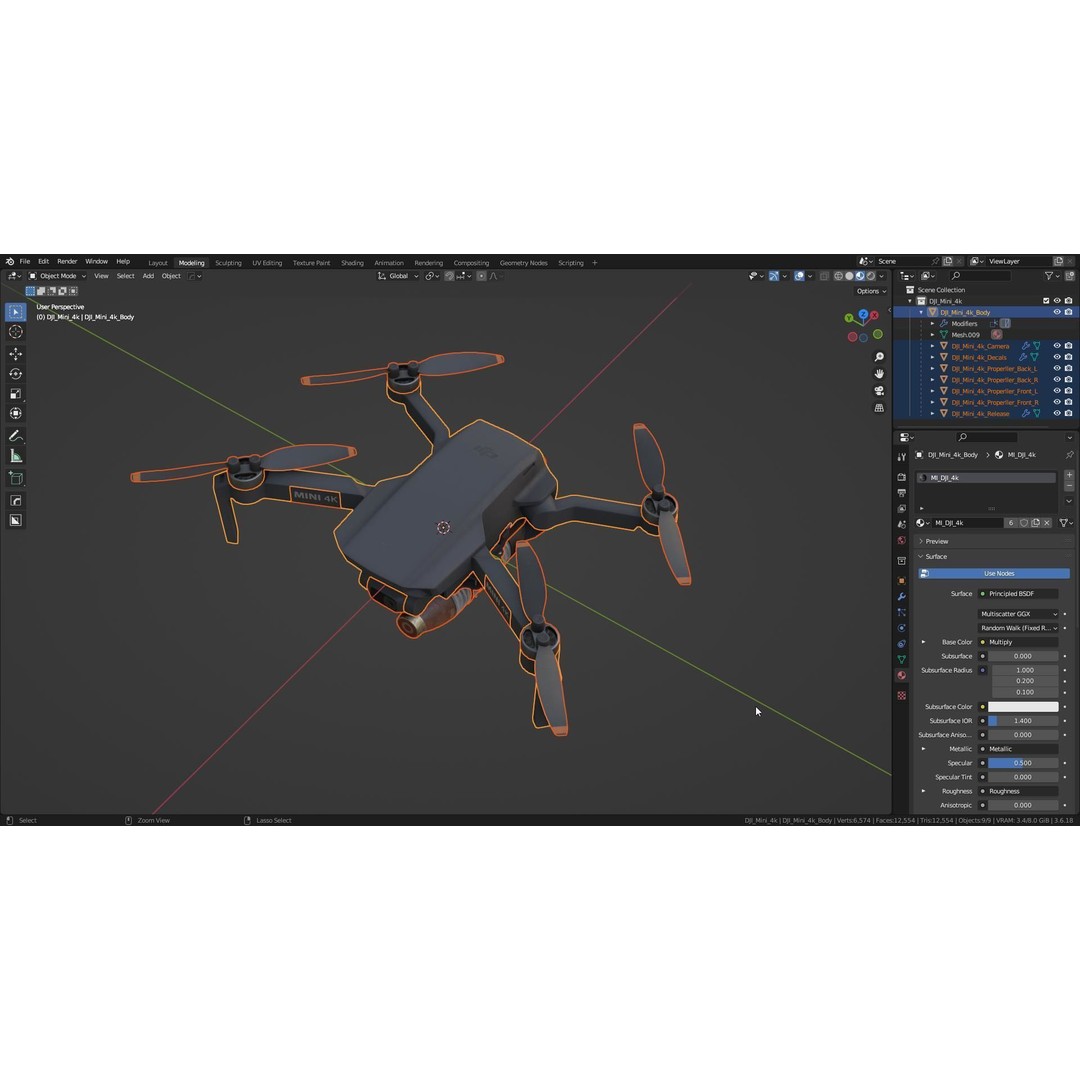Screen dimensions: 1080x1080
Task: Open the Multiscatter GGX distribution dropdown
Action: [1018, 614]
